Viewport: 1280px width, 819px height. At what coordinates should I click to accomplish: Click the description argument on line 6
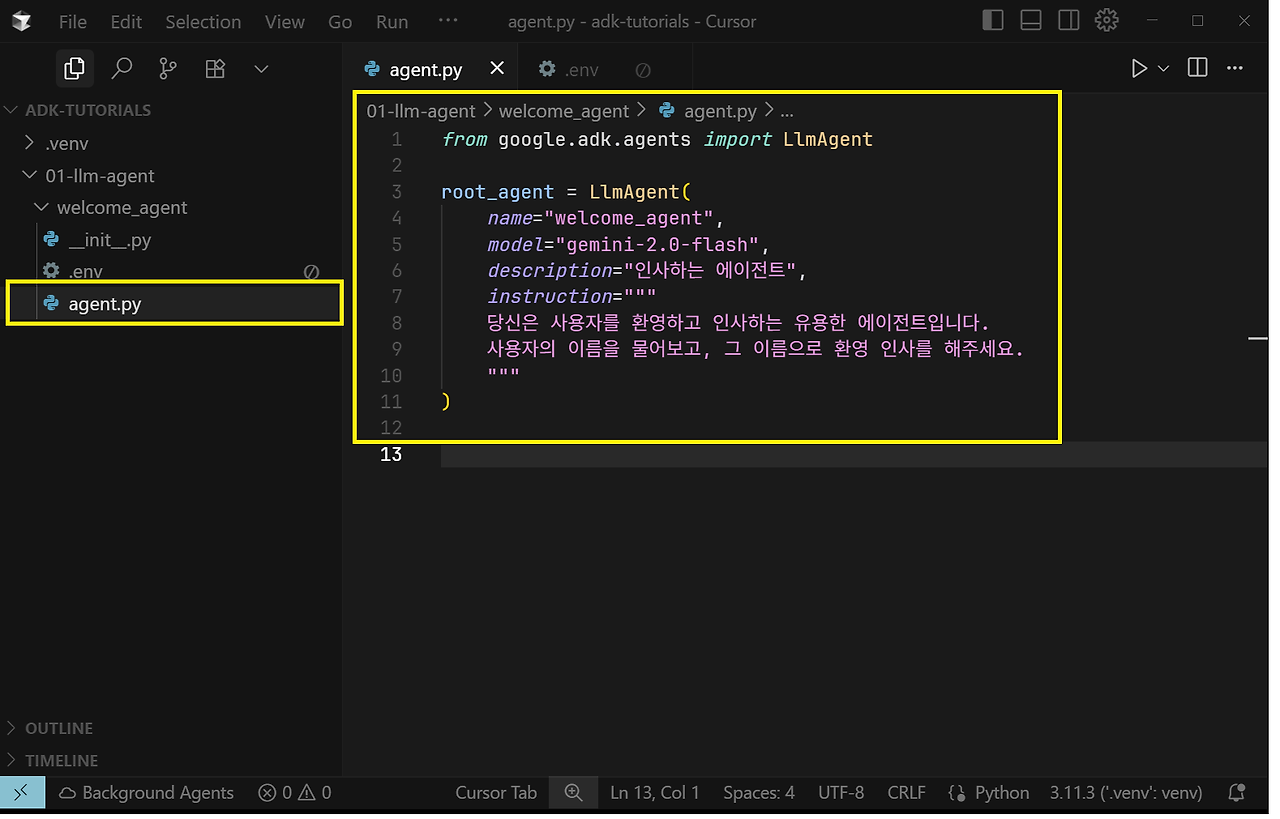coord(549,270)
